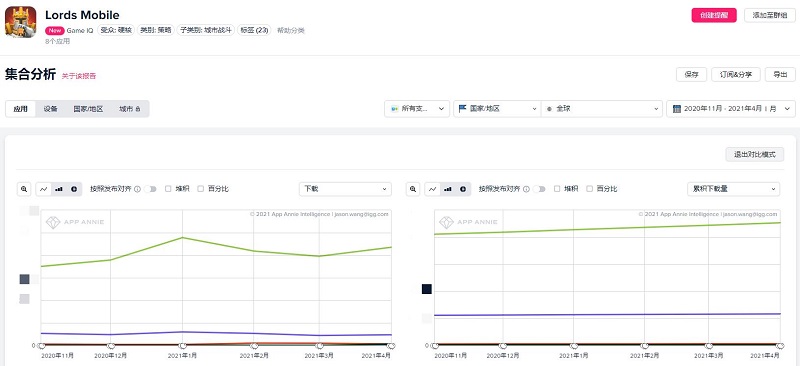Select the pie chart icon on left chart

(74, 189)
